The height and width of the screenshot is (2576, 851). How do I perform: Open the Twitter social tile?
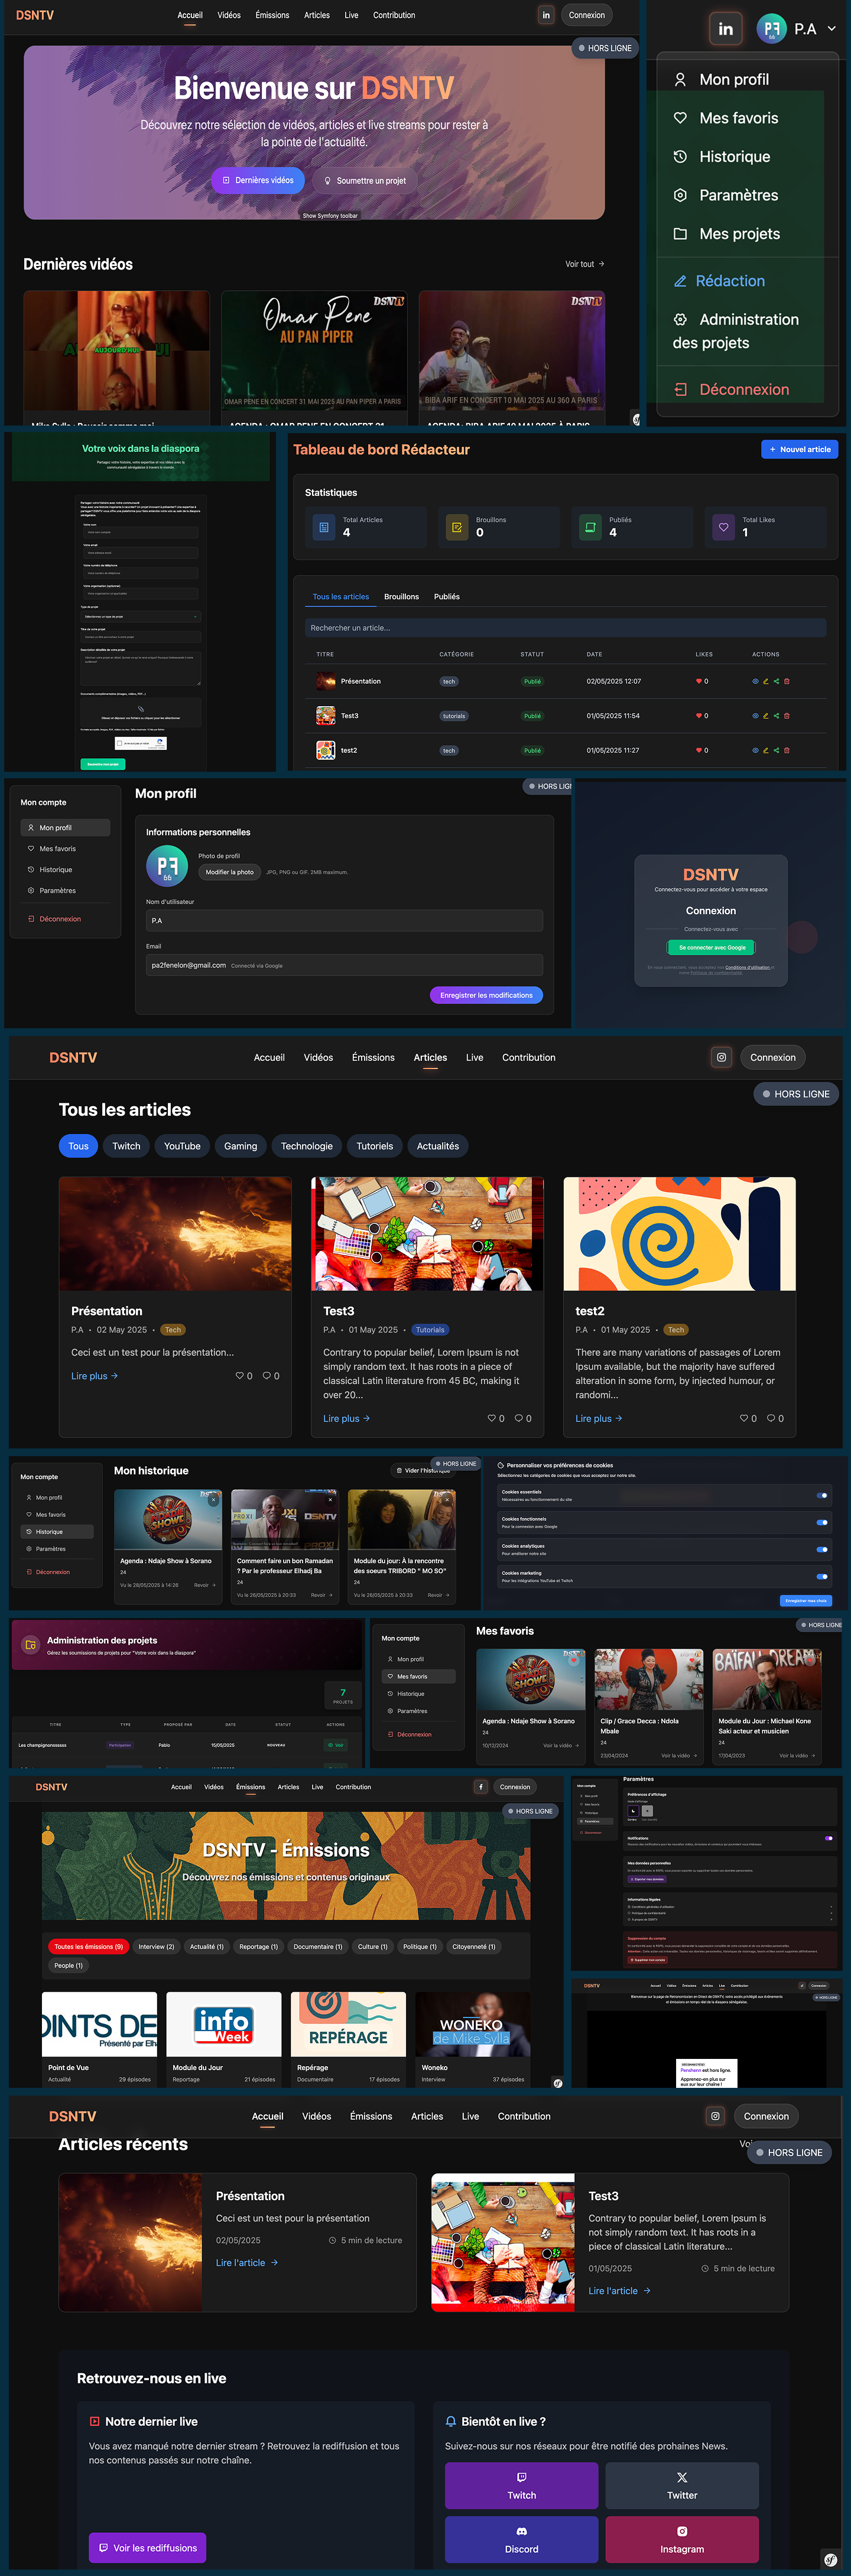[682, 2485]
